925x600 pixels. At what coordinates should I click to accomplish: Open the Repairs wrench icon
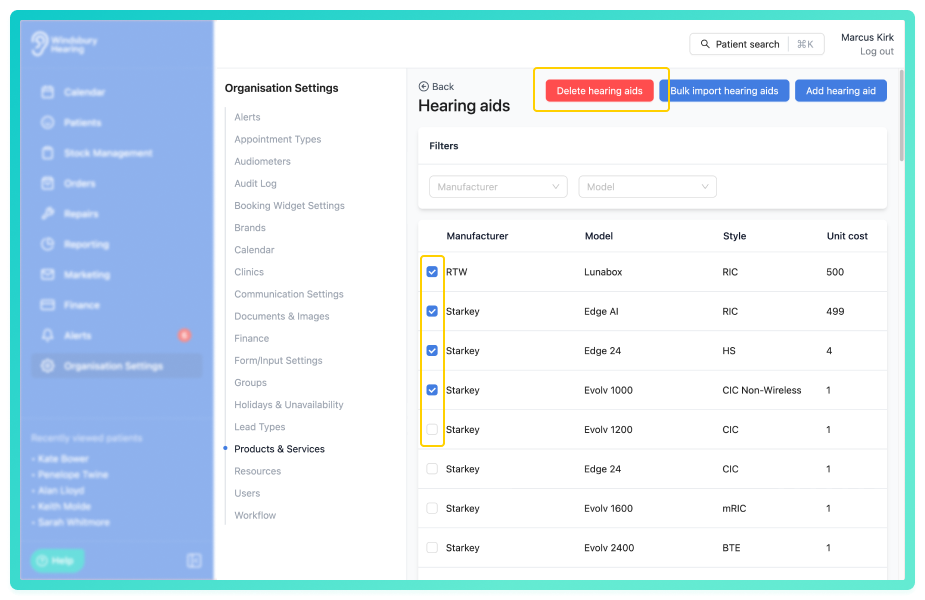48,214
